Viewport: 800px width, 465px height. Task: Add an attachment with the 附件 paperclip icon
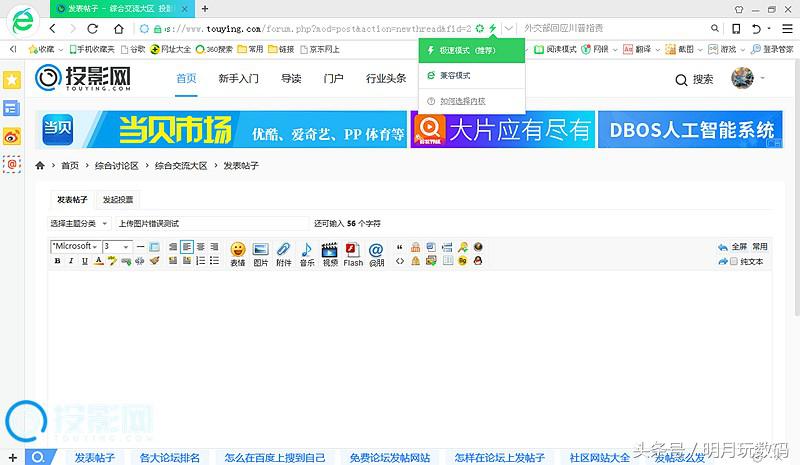tap(284, 254)
